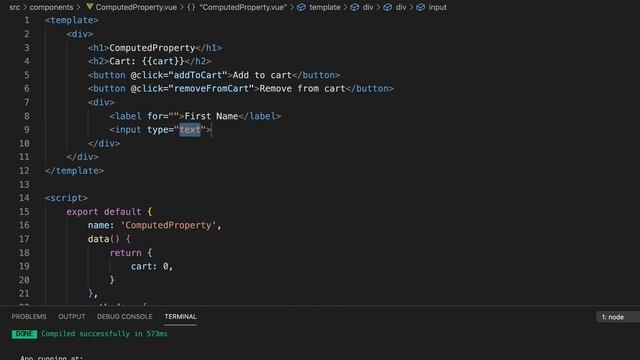Image resolution: width=640 pixels, height=360 pixels.
Task: Click the template symbol icon in breadcrumb
Action: point(301,7)
